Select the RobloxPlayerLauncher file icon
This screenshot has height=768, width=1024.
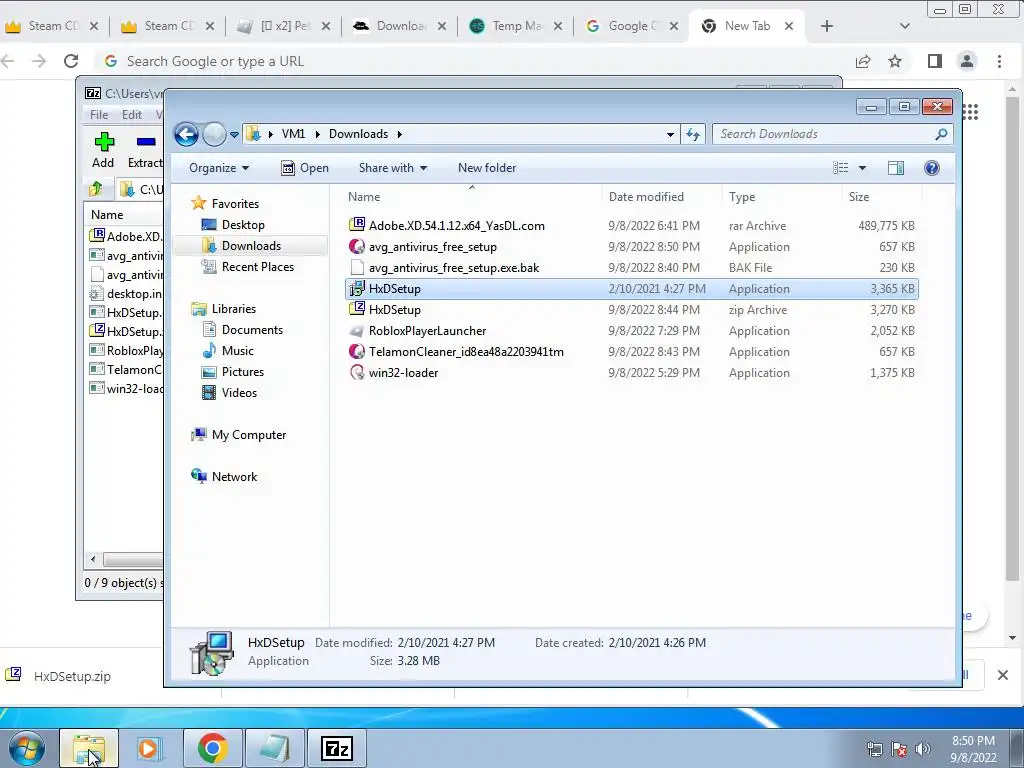click(357, 330)
